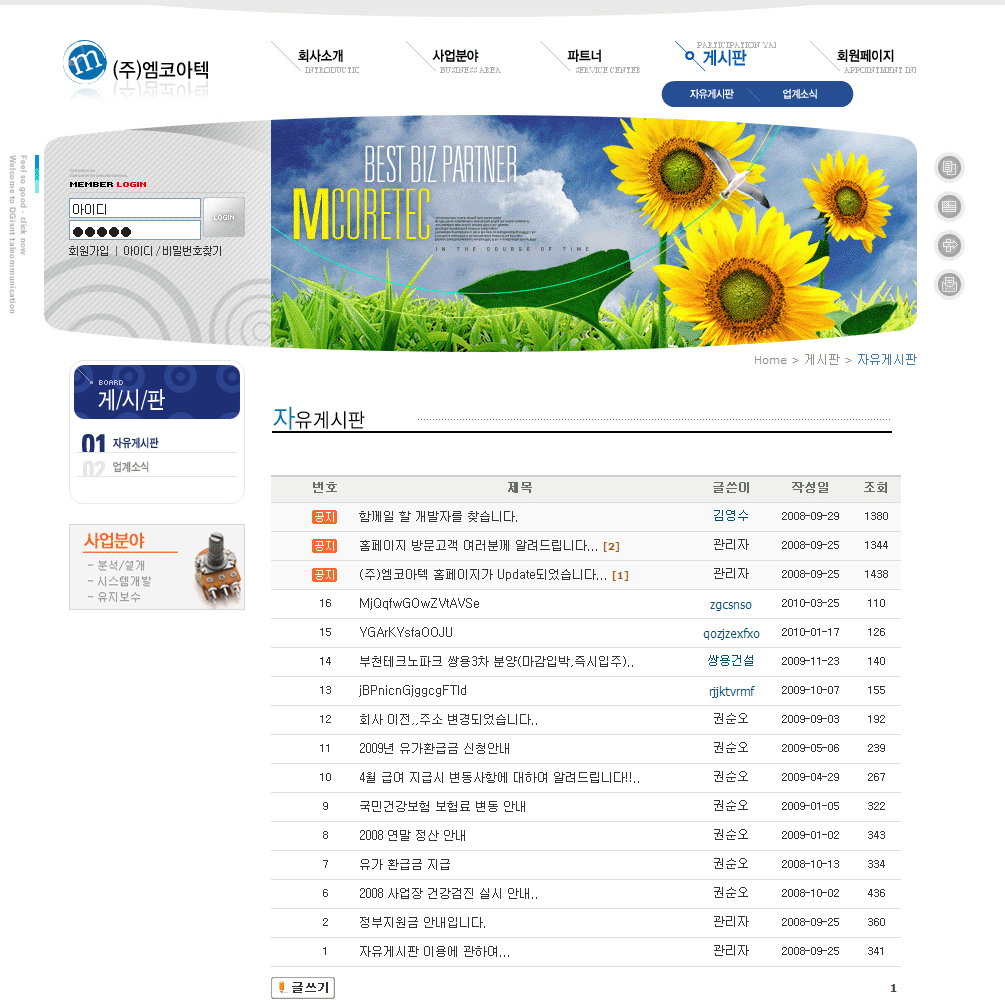Click author qozjzexfxo

tap(731, 633)
